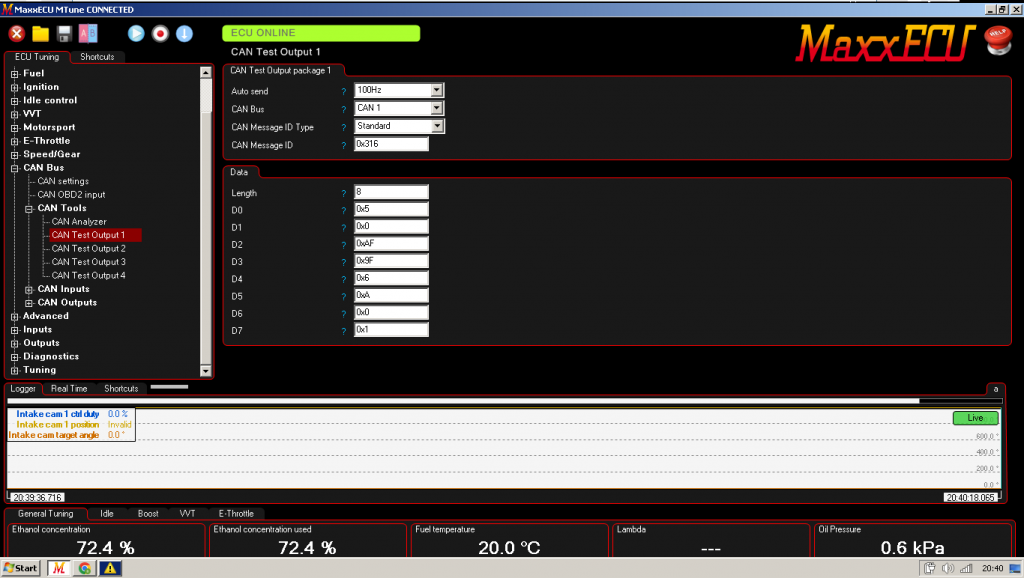Click yellow warning triangle taskbar icon

click(110, 568)
